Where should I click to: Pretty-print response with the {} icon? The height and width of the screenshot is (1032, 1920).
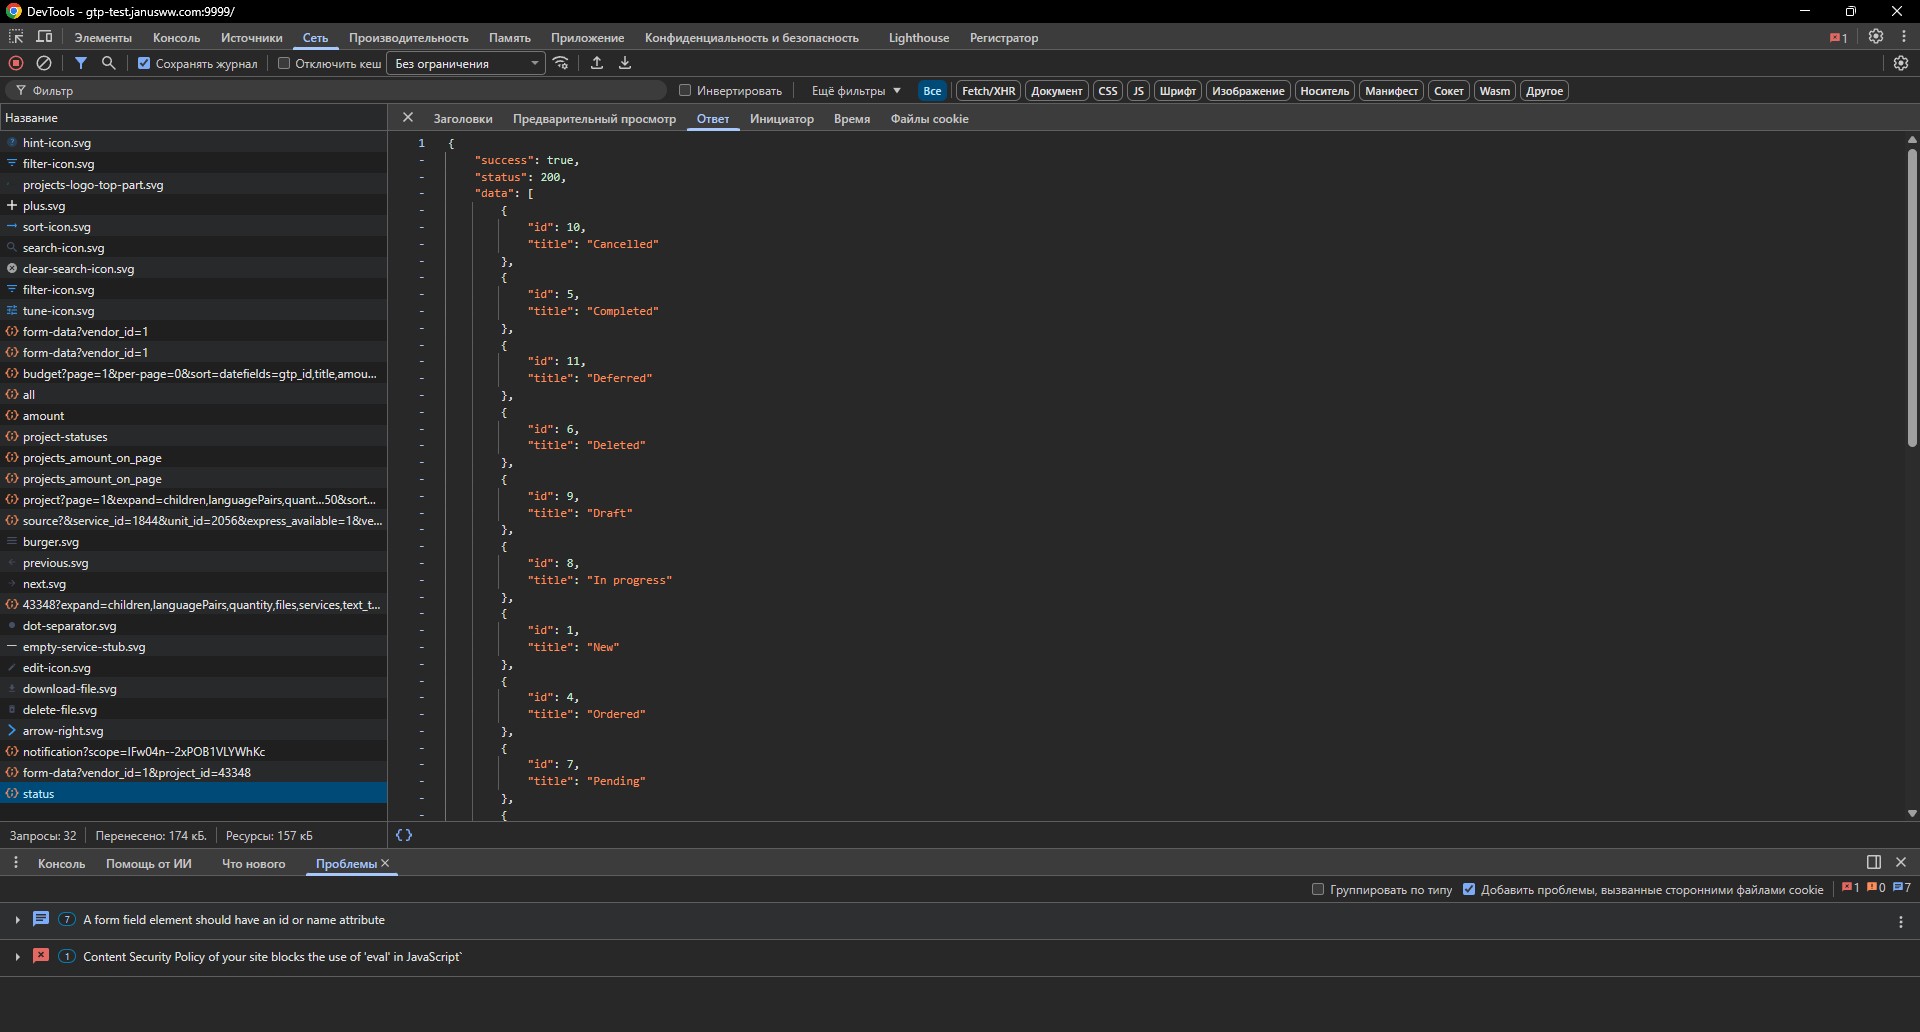404,835
